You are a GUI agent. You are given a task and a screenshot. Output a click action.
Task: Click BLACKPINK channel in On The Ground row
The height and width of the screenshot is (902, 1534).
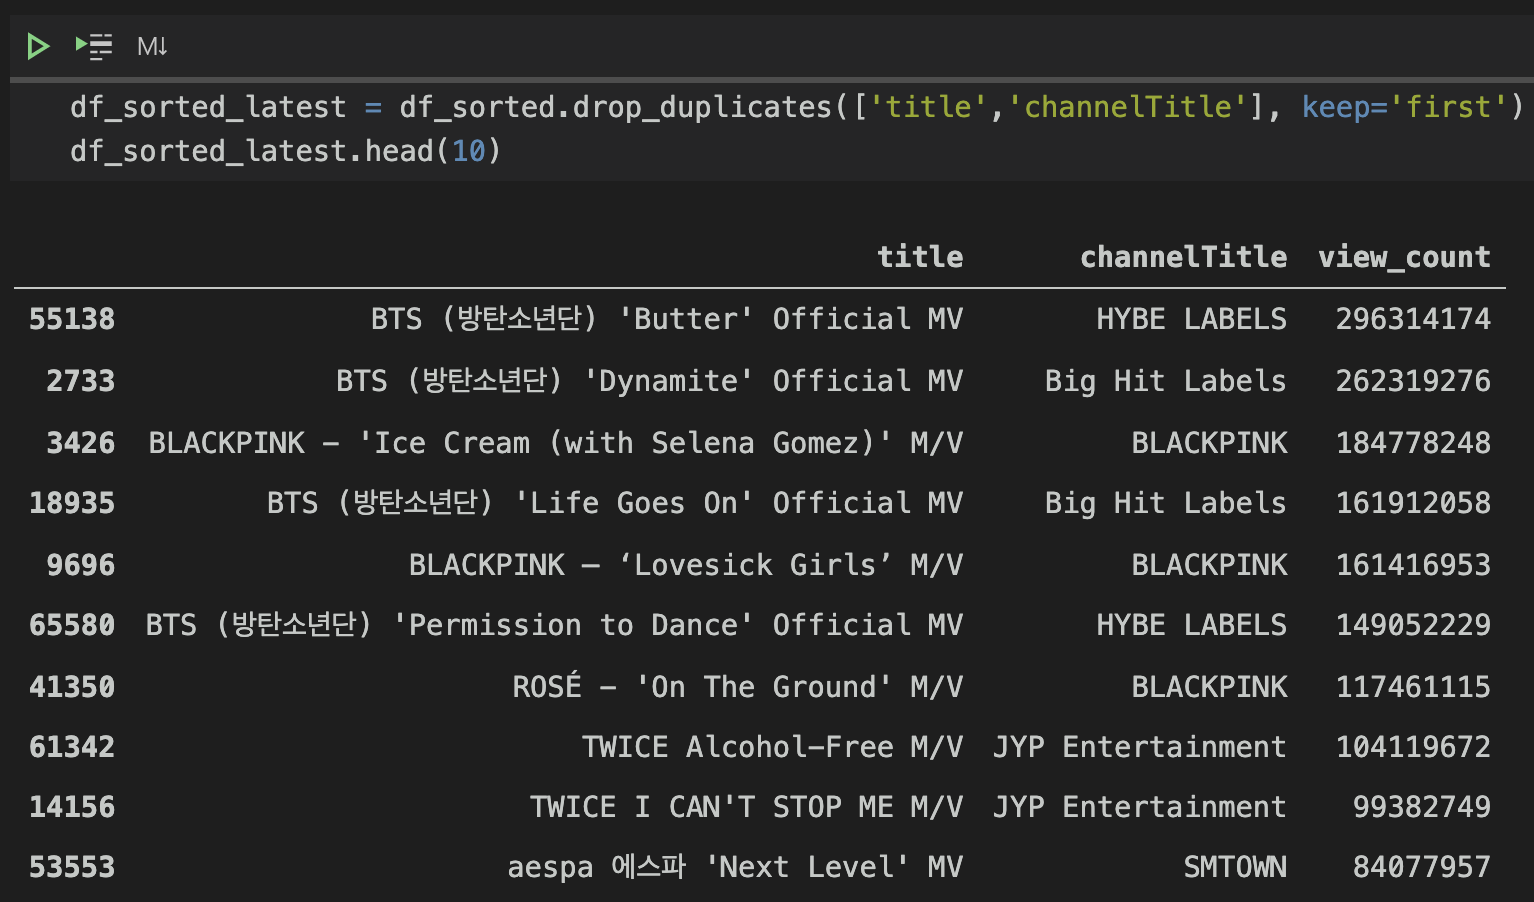point(1210,687)
